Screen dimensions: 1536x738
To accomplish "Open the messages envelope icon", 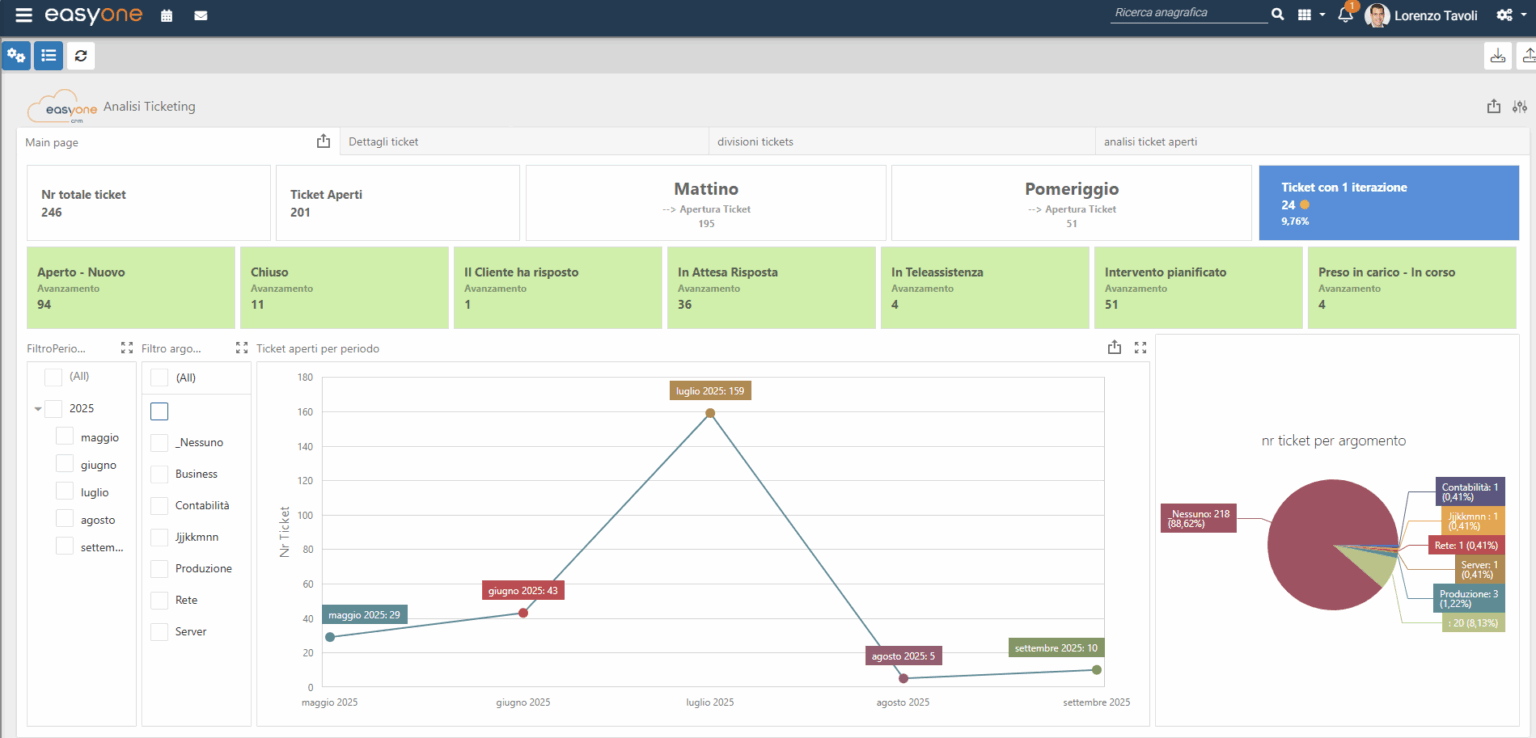I will pyautogui.click(x=200, y=15).
